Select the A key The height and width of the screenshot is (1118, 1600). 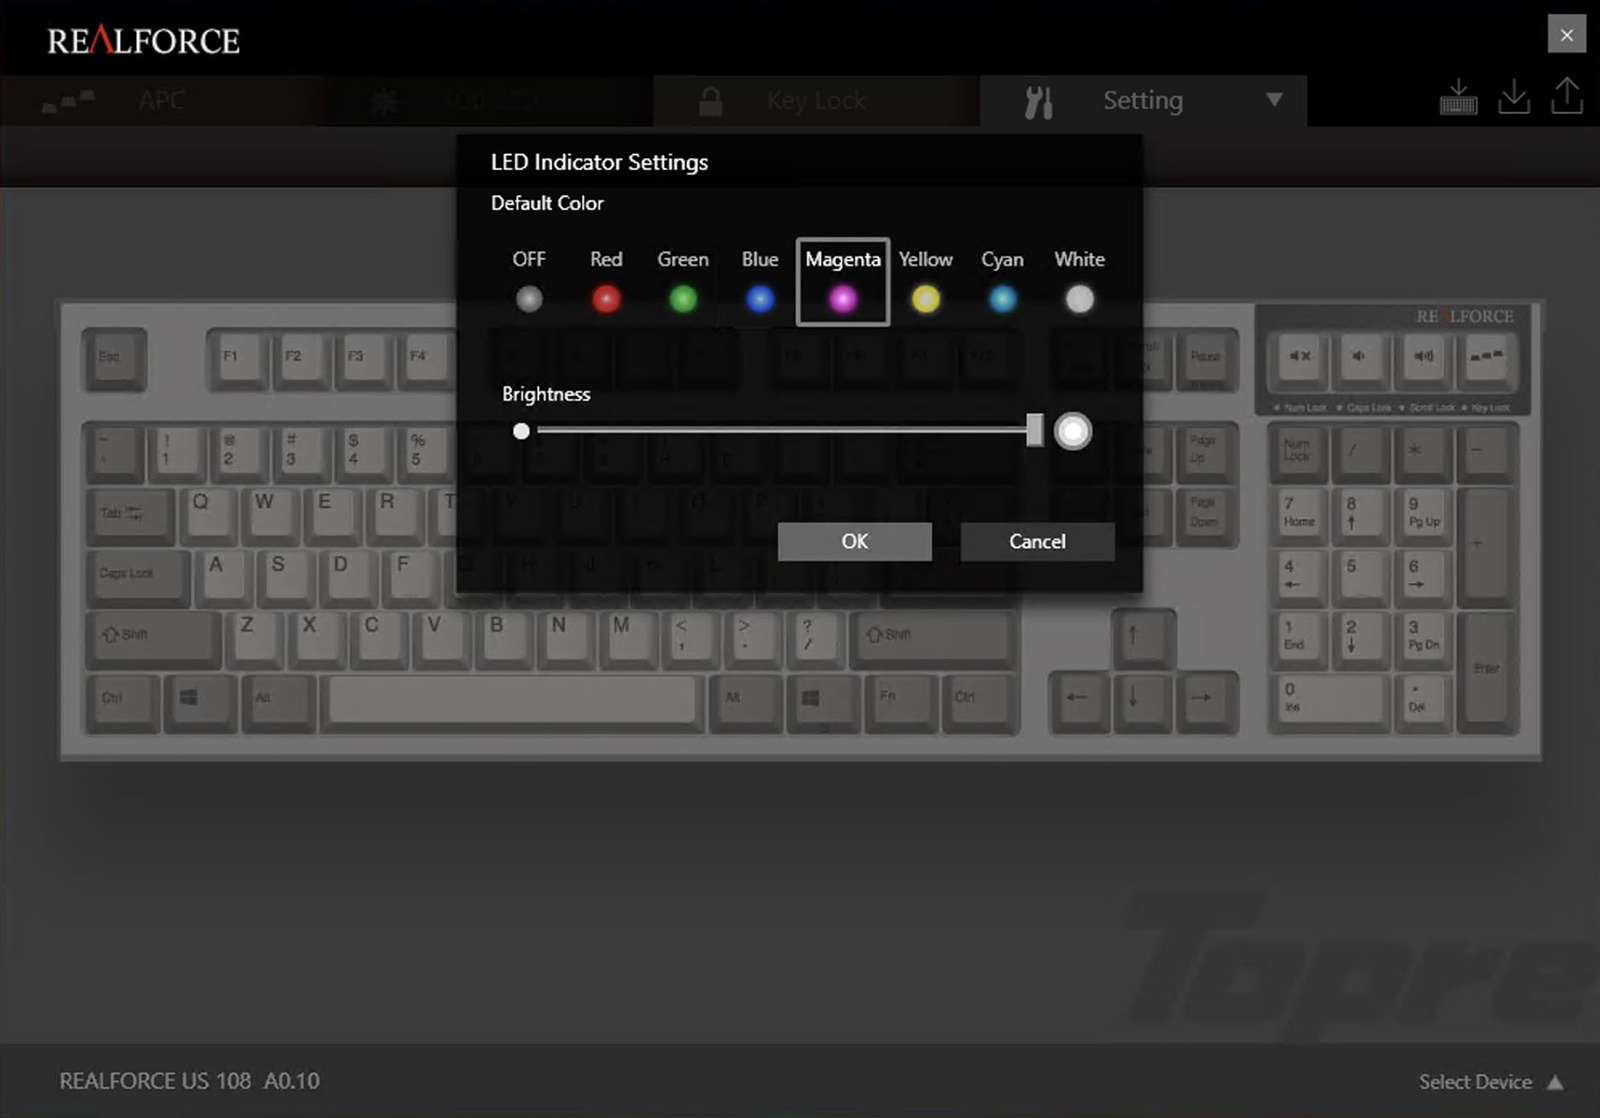(224, 579)
